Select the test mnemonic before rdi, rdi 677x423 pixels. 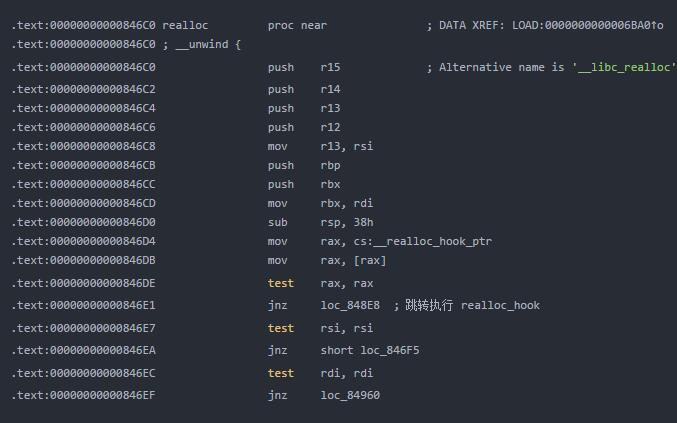coord(281,373)
